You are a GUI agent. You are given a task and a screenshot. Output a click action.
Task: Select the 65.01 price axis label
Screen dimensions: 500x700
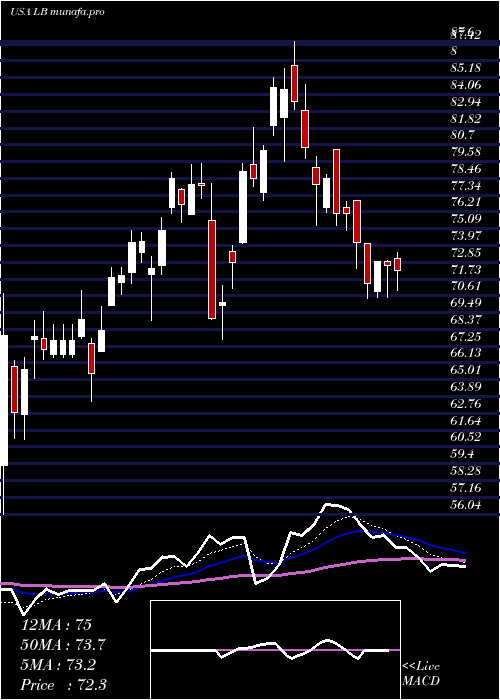click(466, 369)
